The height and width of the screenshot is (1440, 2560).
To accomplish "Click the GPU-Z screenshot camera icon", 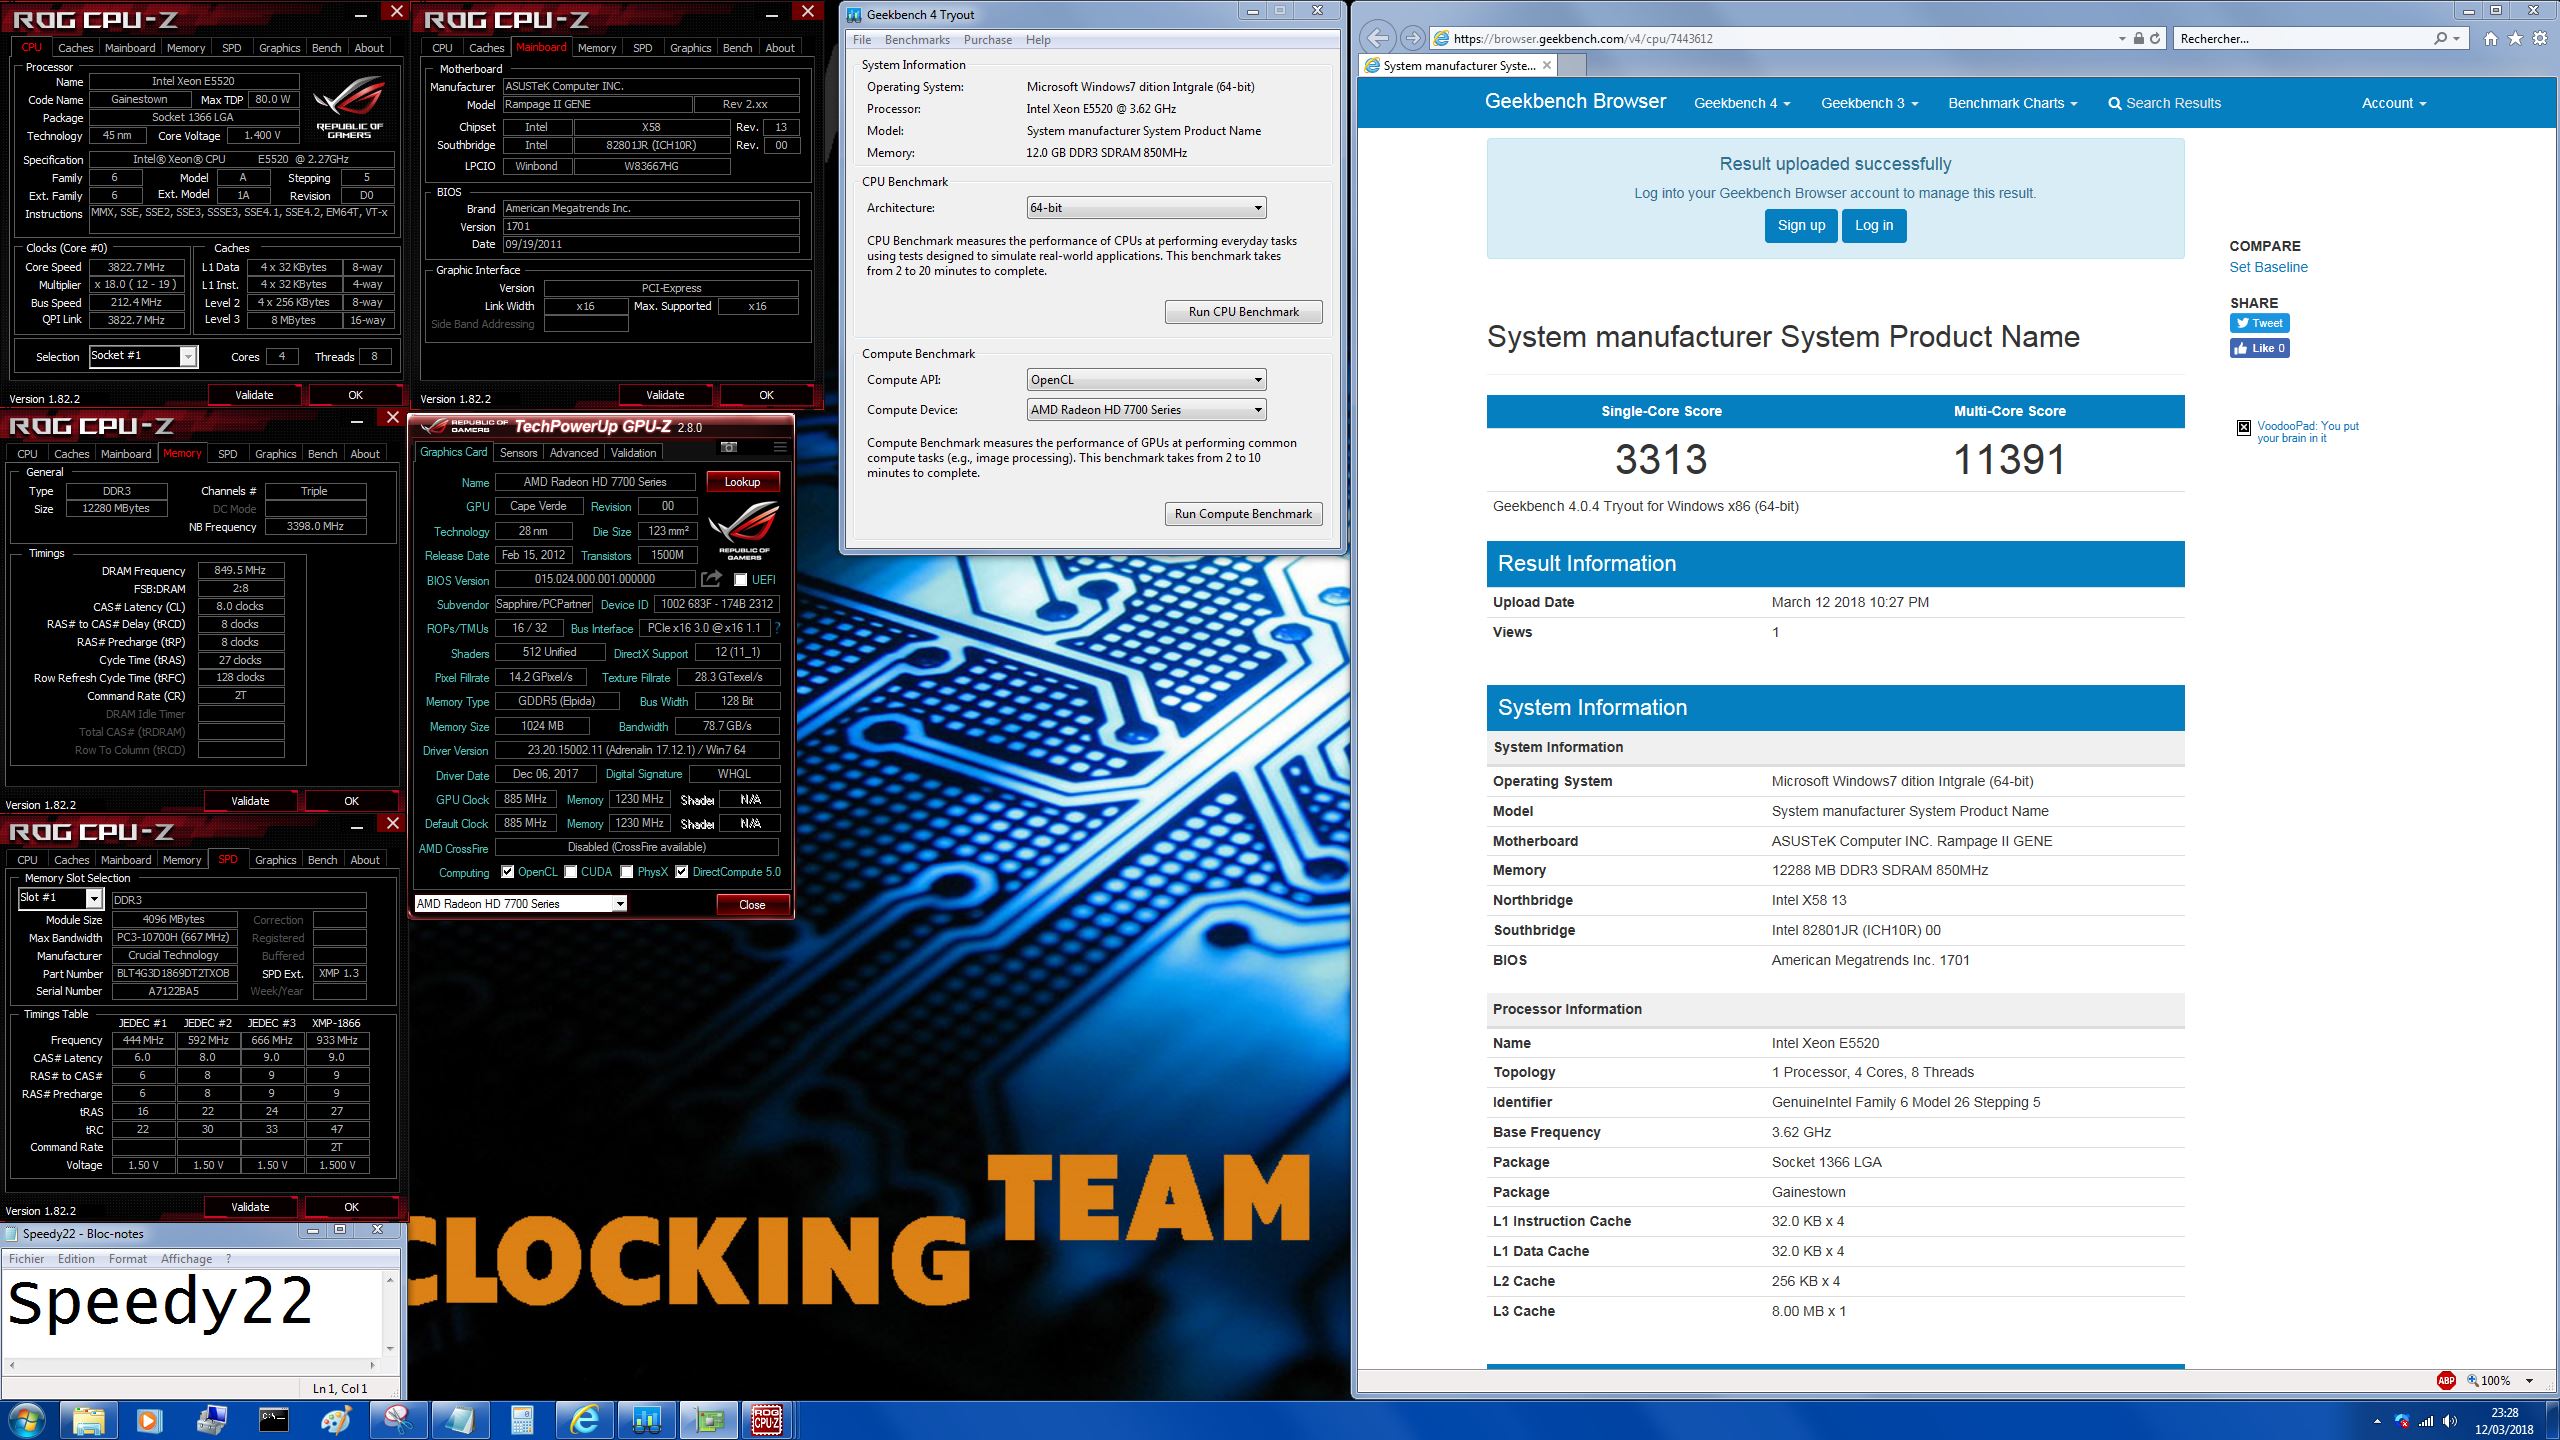I will (729, 447).
